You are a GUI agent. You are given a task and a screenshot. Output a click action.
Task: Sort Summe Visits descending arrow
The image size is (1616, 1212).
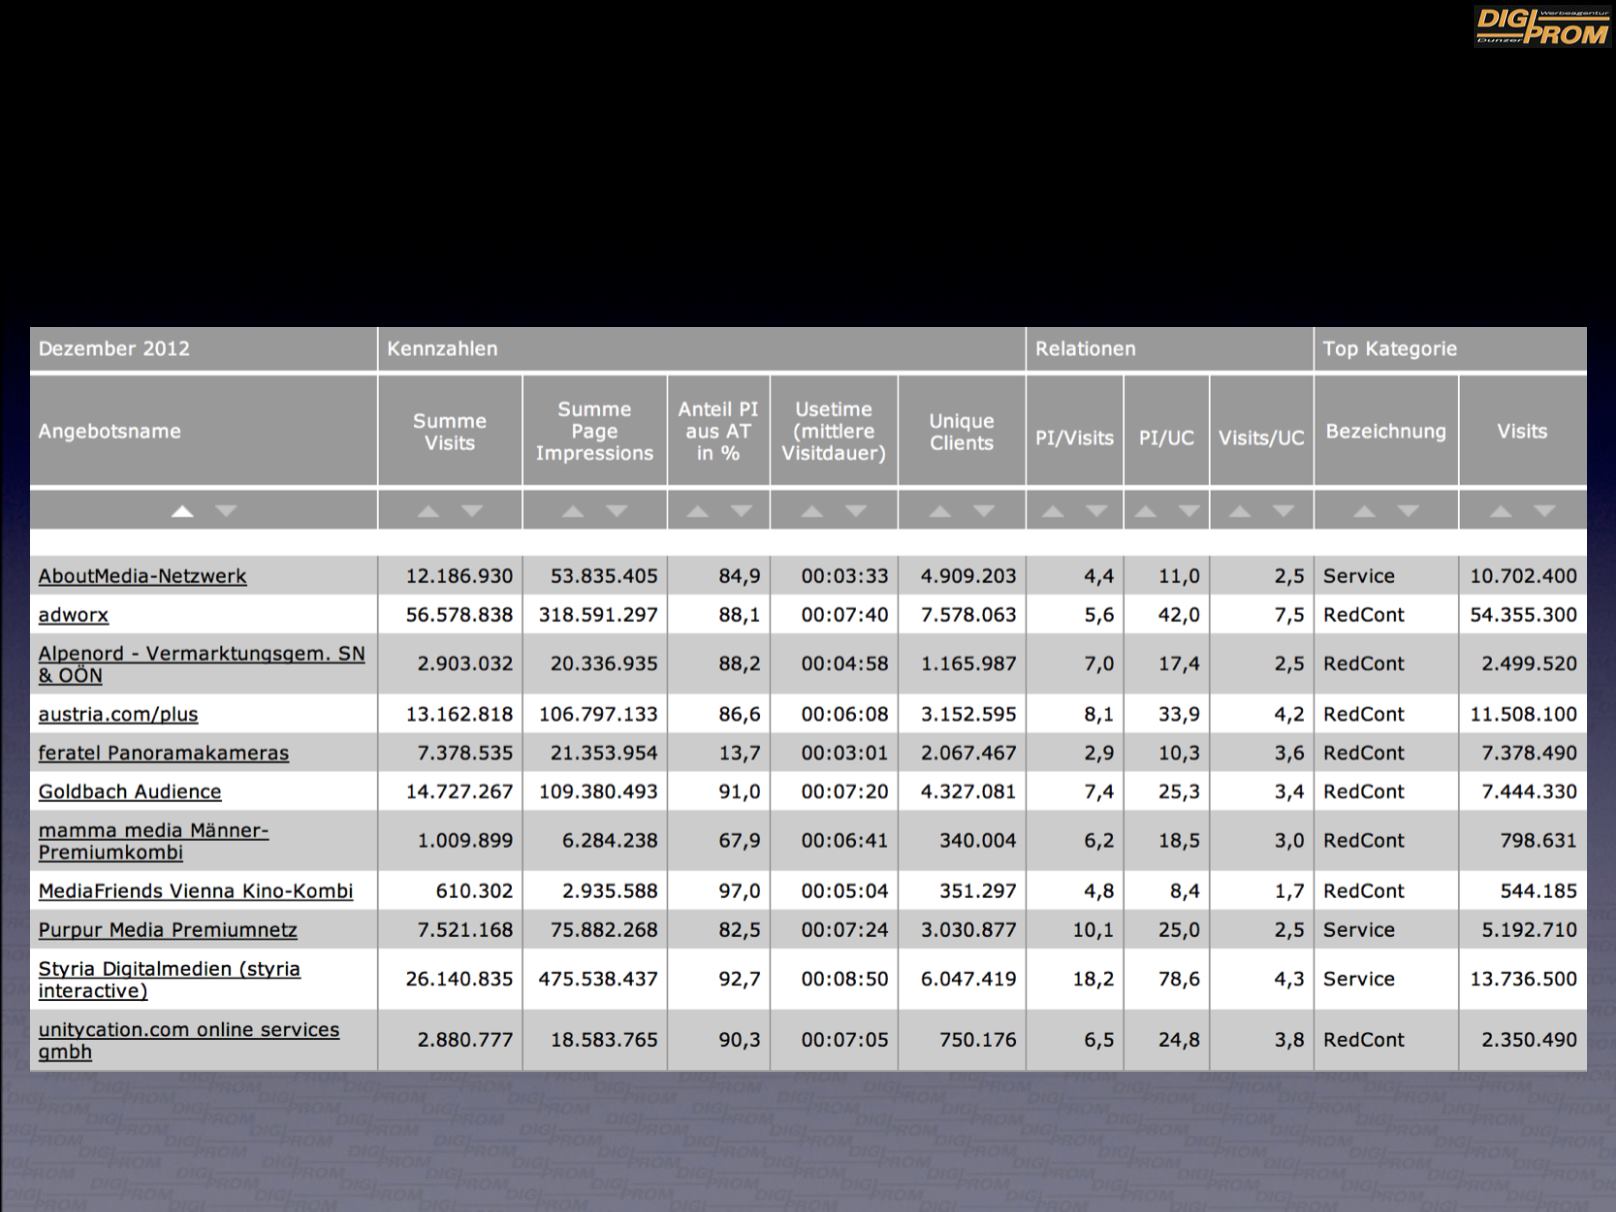pyautogui.click(x=472, y=511)
